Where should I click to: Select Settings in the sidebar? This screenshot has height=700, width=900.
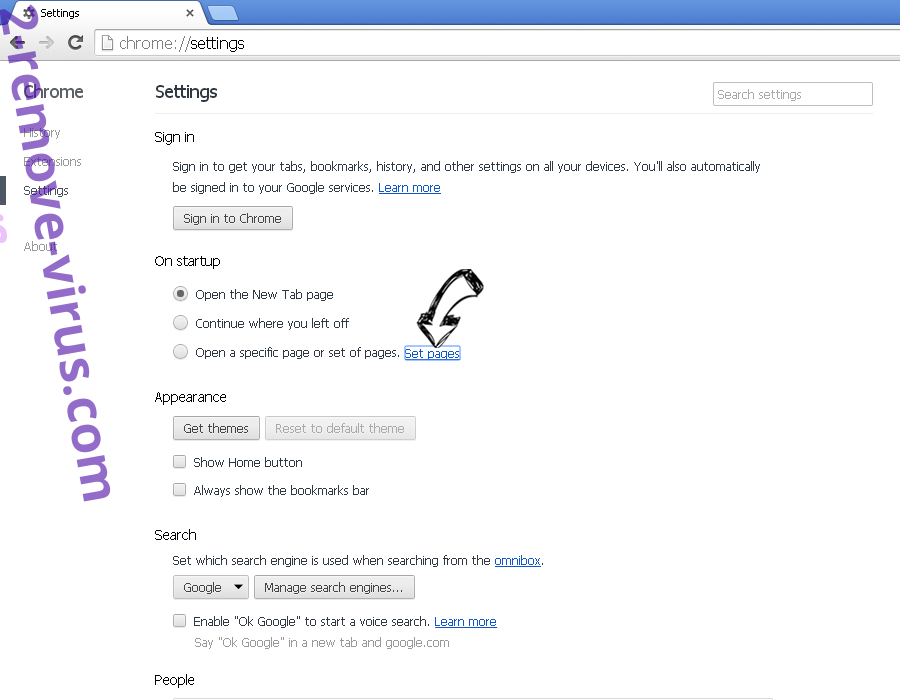coord(46,190)
